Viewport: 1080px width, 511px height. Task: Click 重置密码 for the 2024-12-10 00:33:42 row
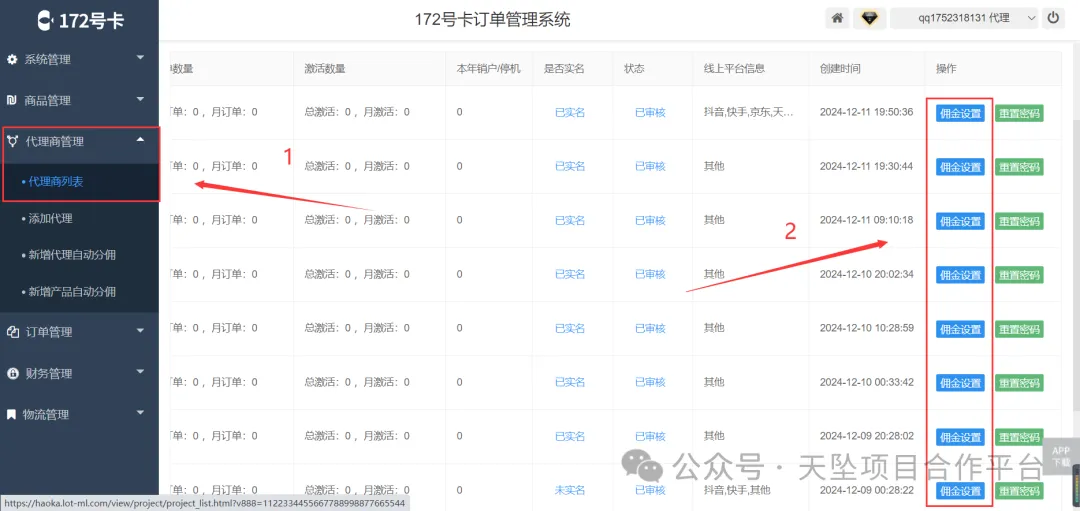pos(1019,383)
